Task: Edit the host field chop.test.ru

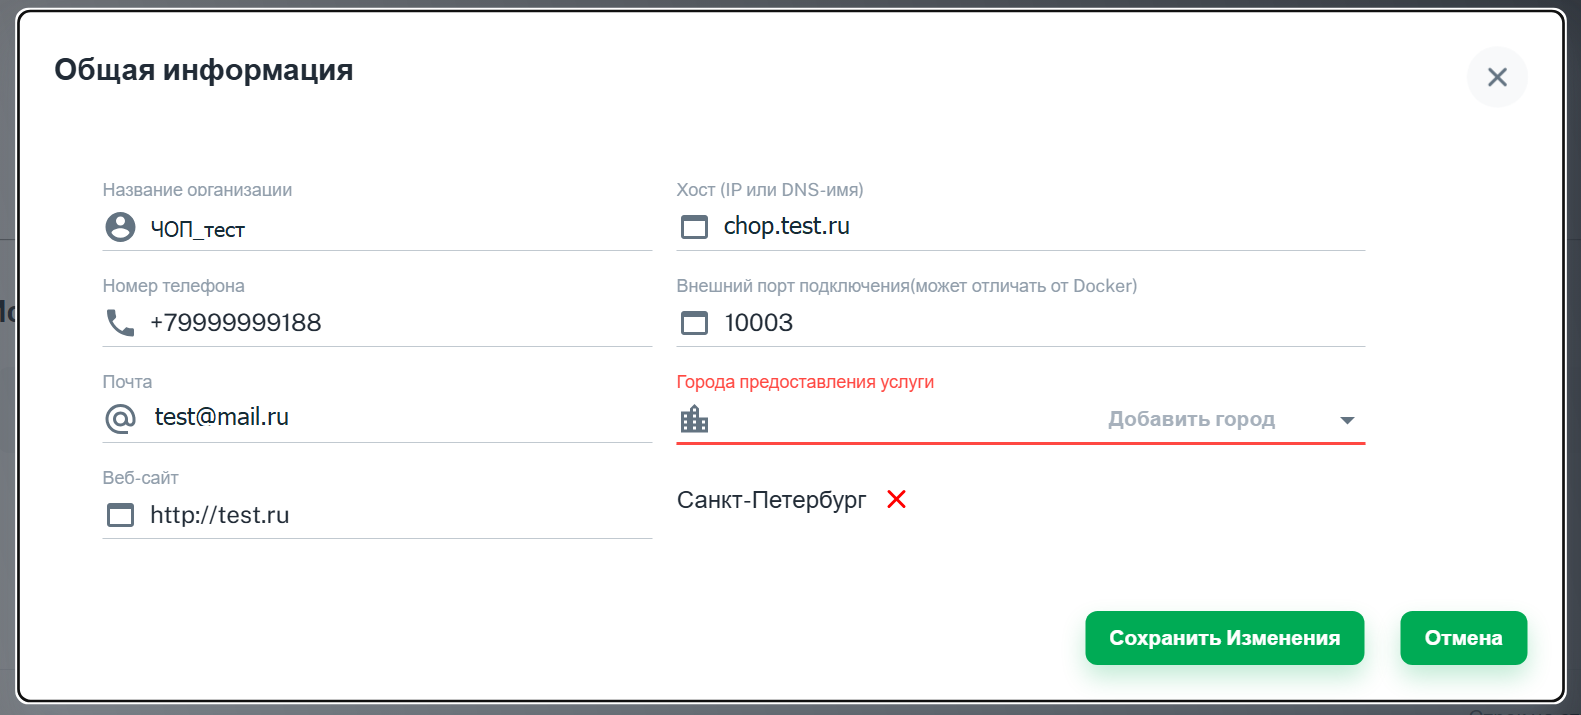Action: pos(1040,227)
